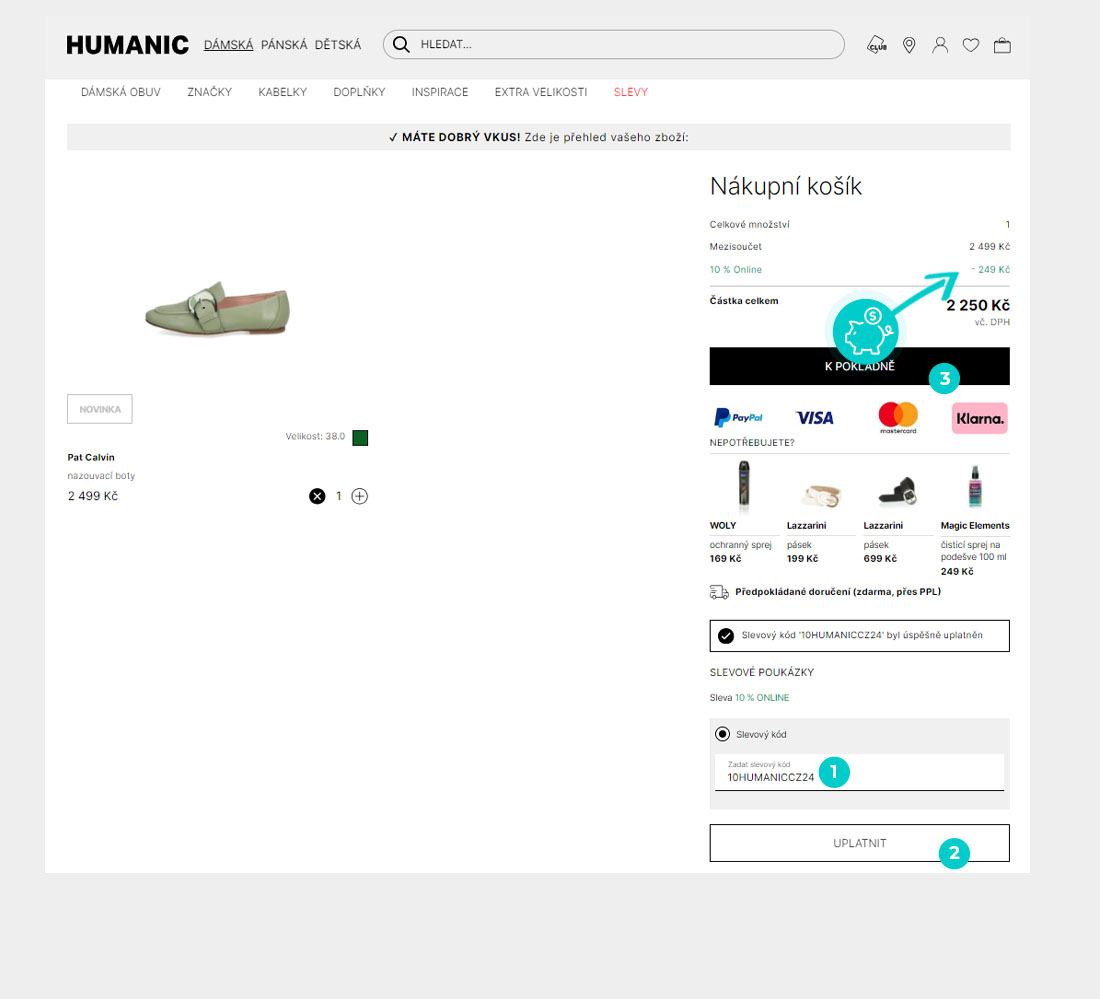Open the user account icon
This screenshot has height=999, width=1100.
point(940,45)
